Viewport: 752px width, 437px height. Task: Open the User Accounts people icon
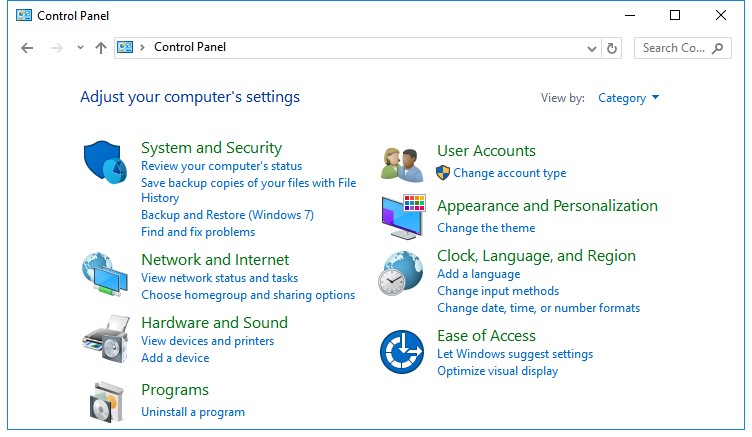402,165
